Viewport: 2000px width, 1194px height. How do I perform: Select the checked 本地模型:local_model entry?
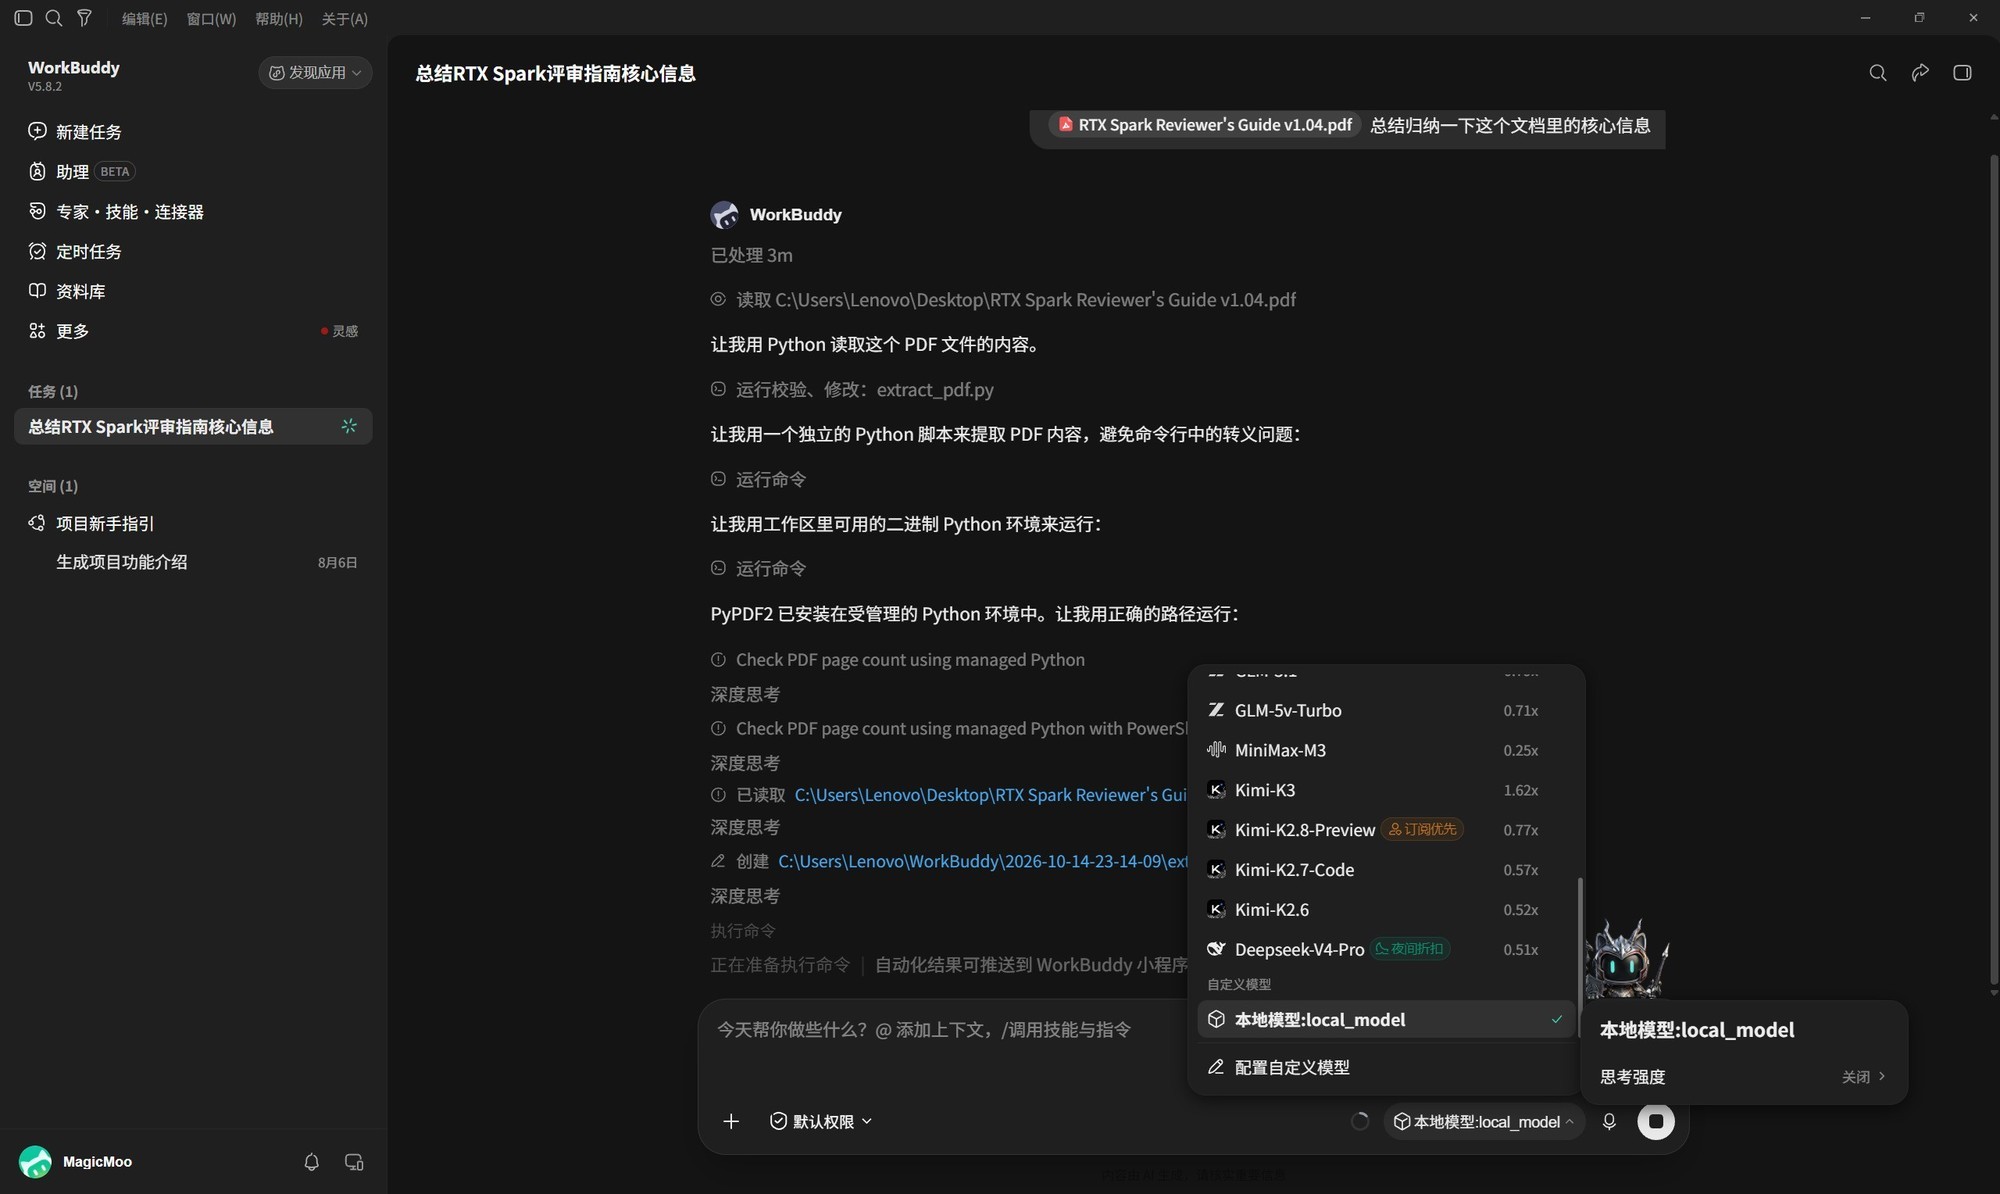click(1386, 1020)
